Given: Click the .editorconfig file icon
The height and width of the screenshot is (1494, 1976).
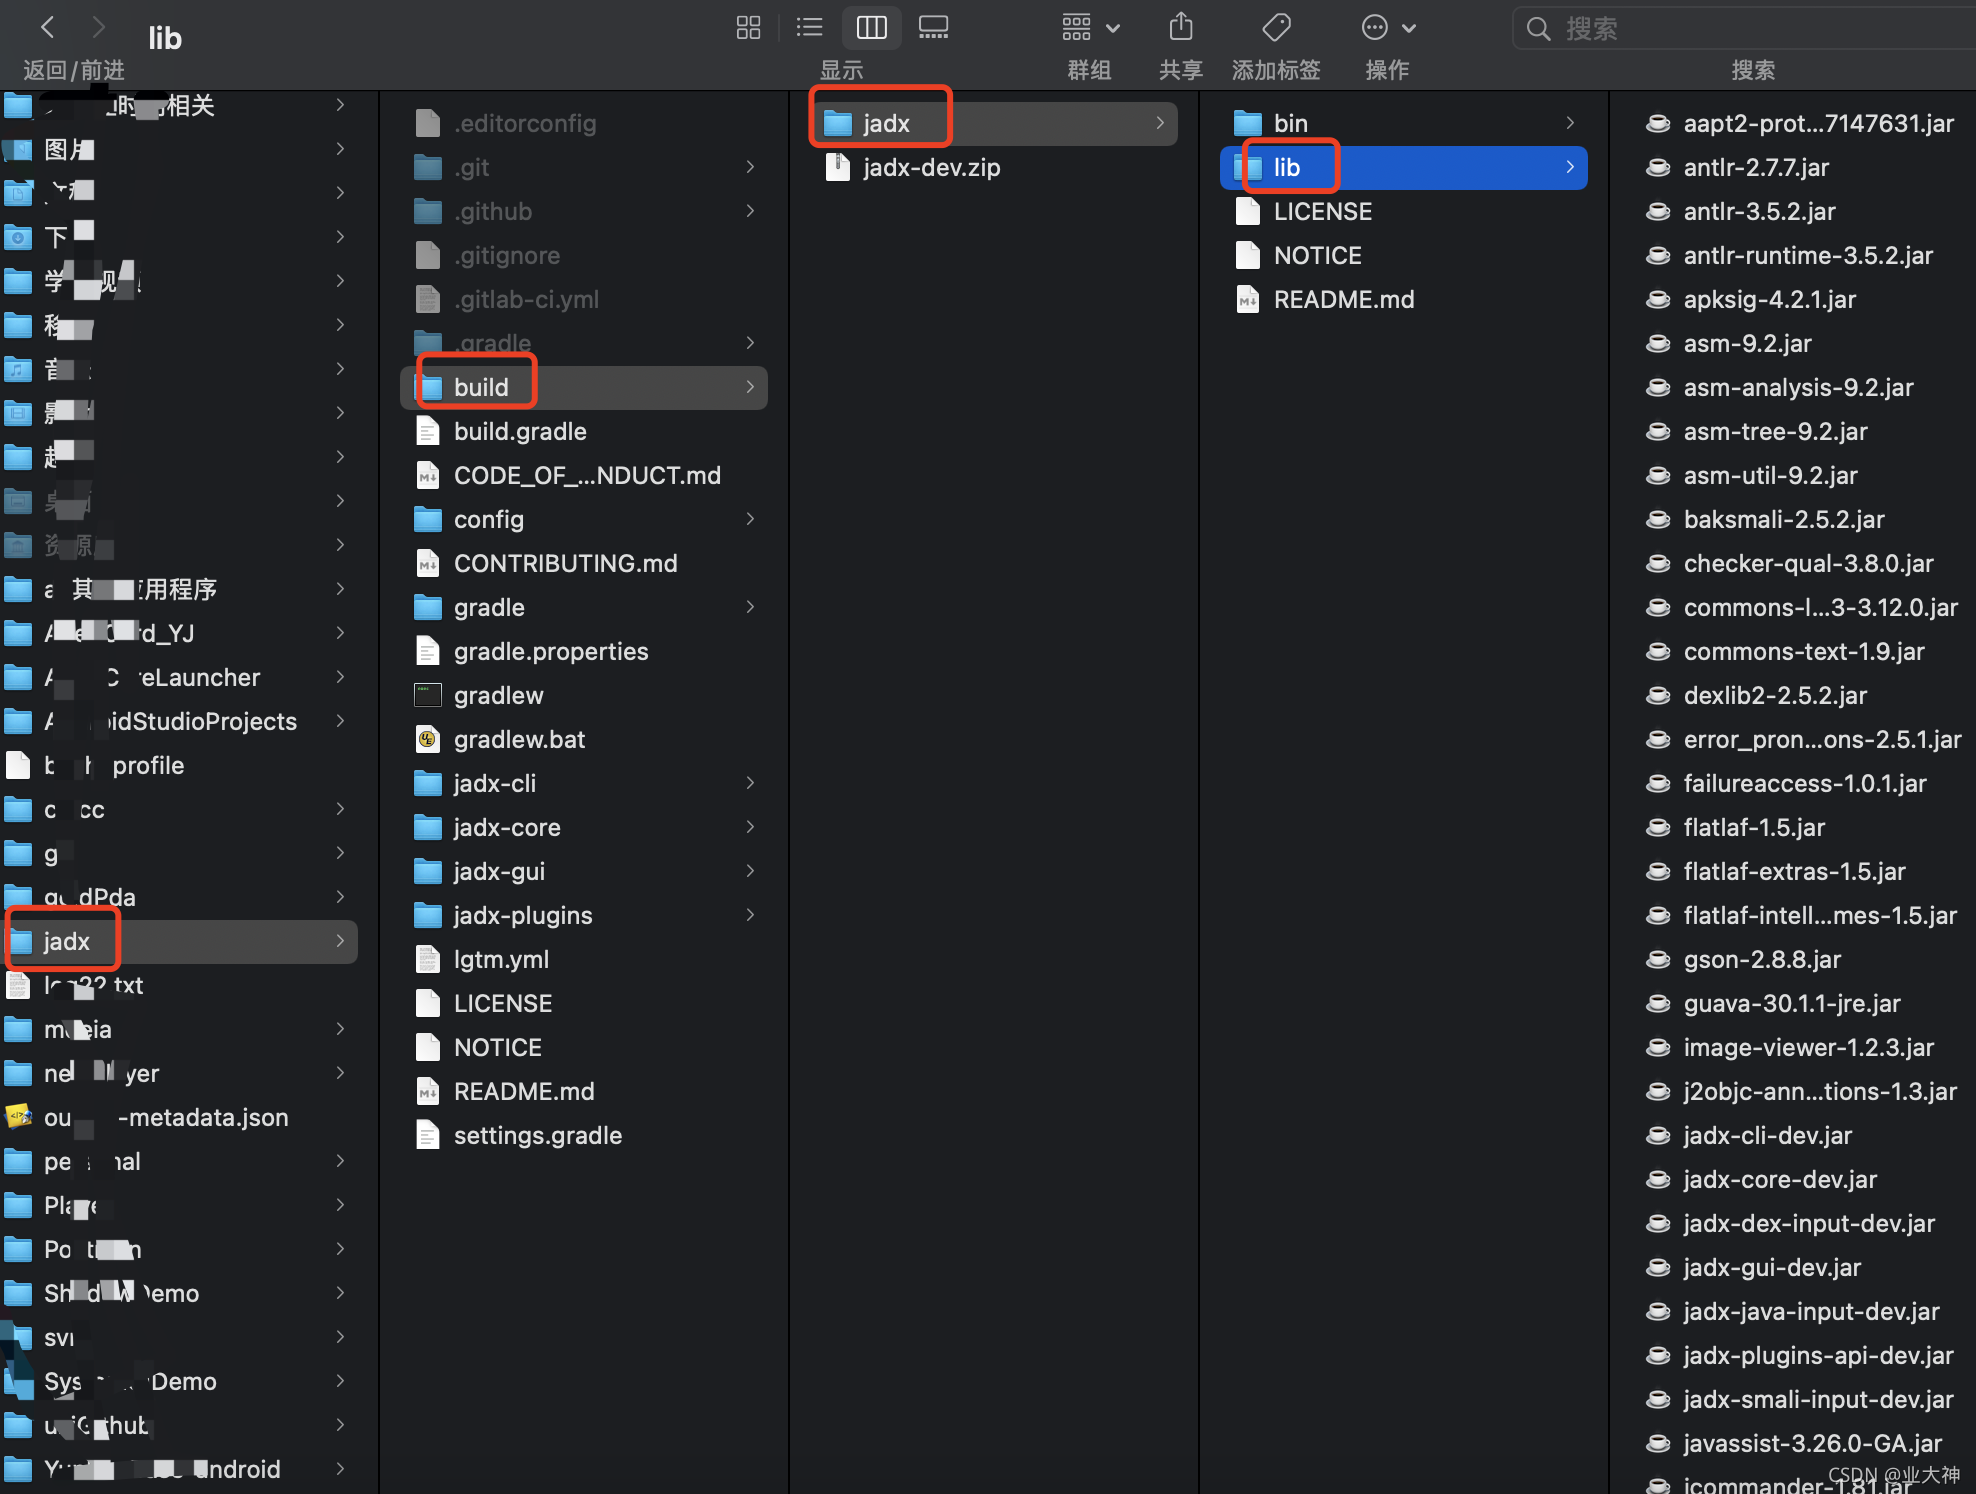Looking at the screenshot, I should click(x=428, y=123).
